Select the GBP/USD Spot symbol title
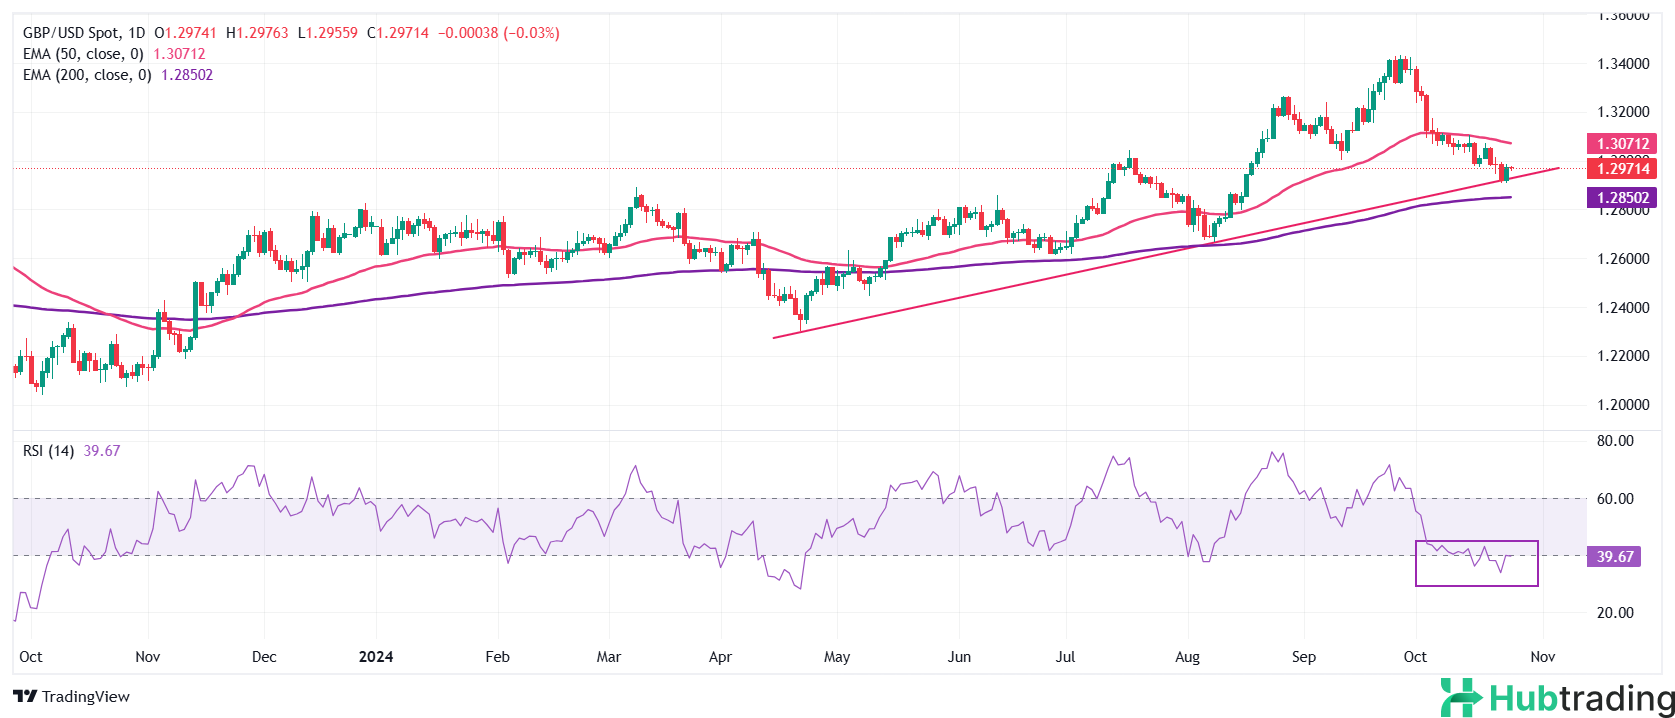Image resolution: width=1675 pixels, height=718 pixels. click(x=70, y=33)
